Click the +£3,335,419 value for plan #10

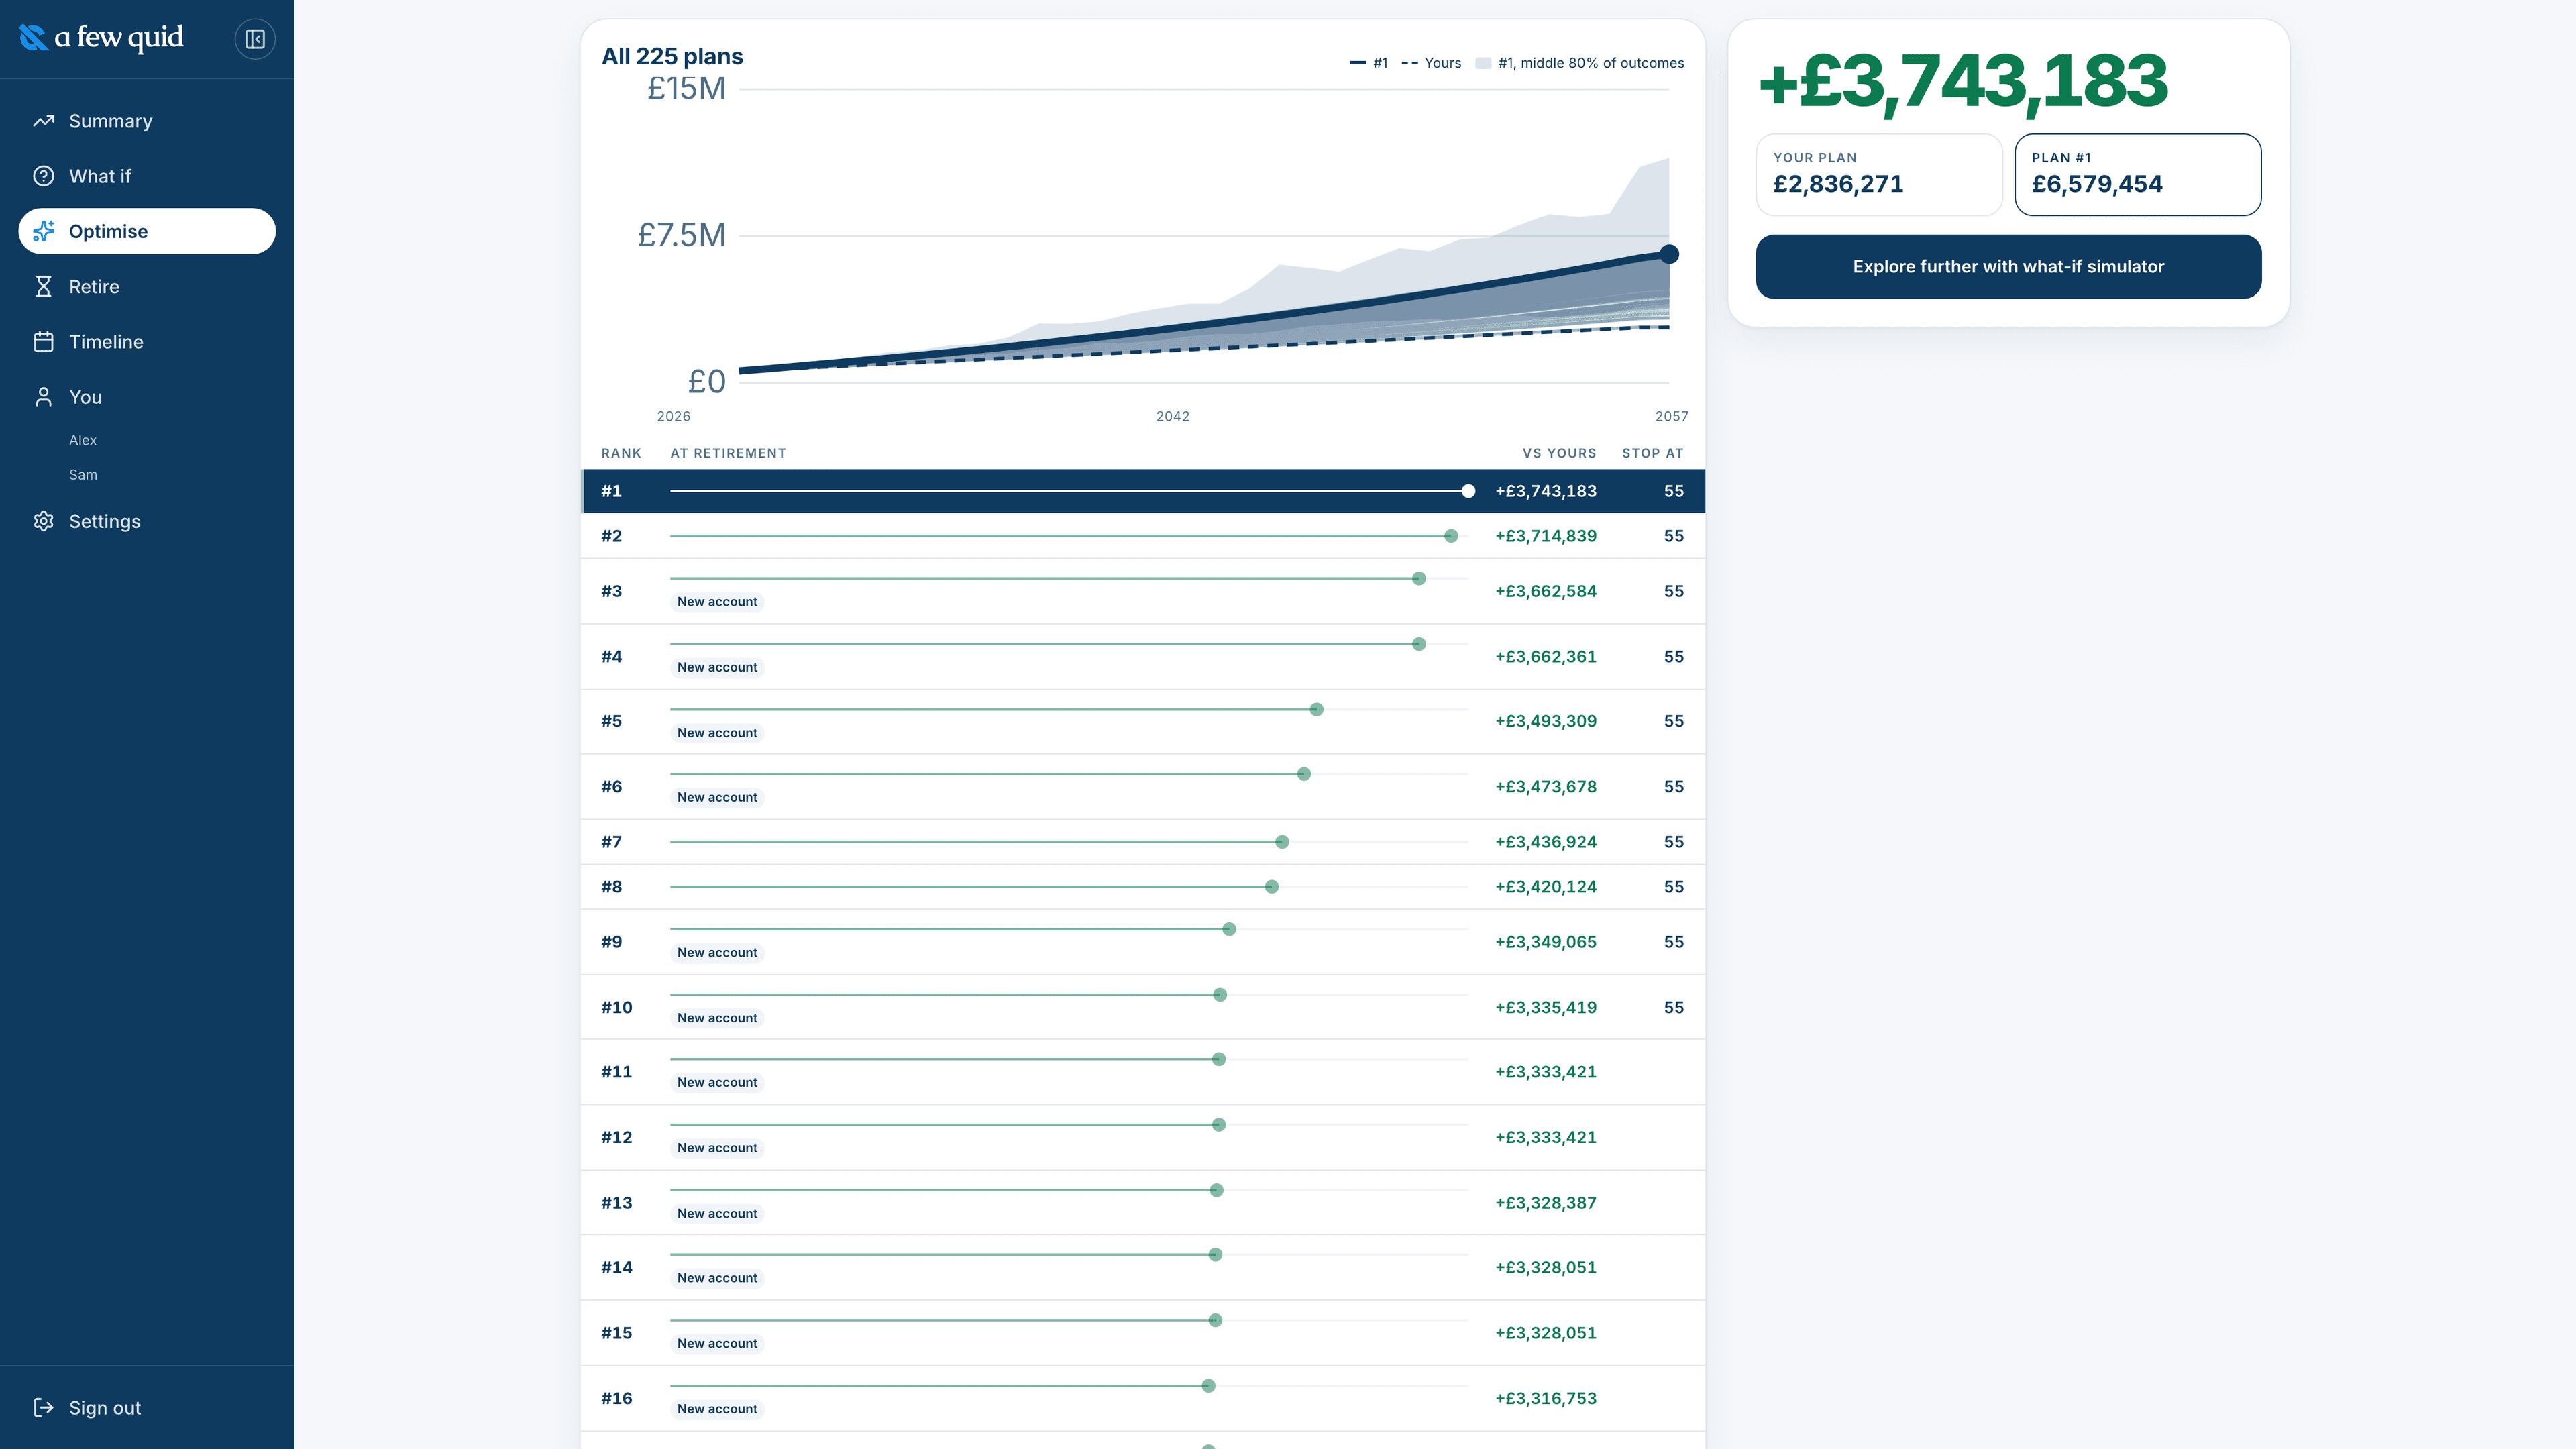[x=1545, y=1007]
